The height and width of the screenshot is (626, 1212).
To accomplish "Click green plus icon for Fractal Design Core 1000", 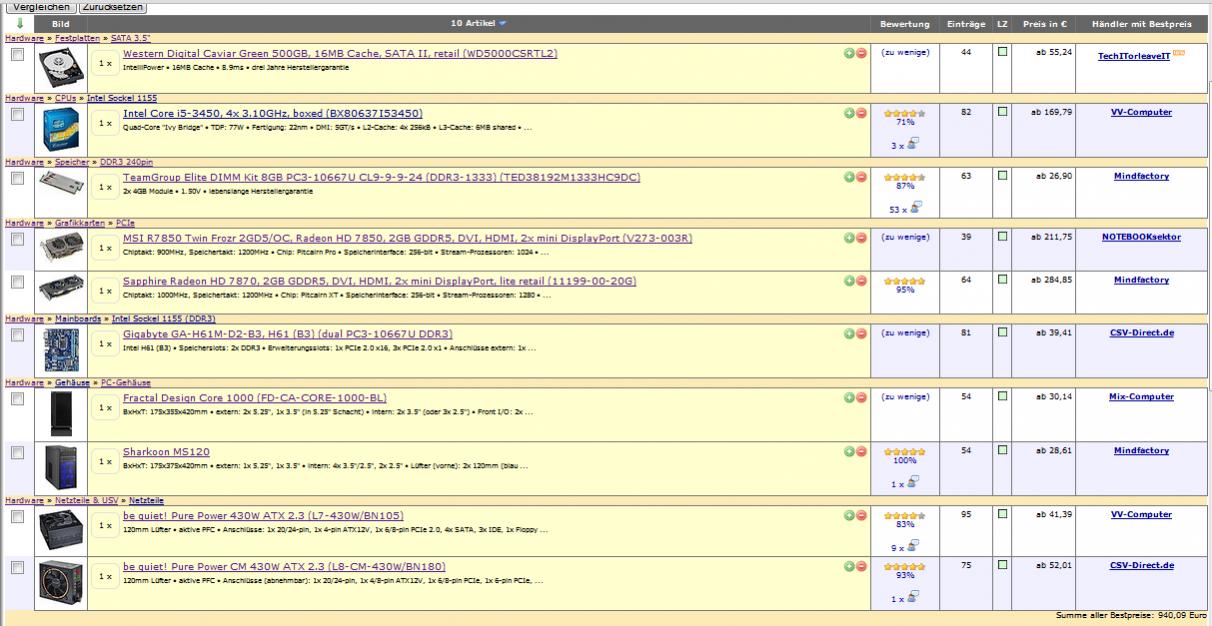I will click(849, 397).
